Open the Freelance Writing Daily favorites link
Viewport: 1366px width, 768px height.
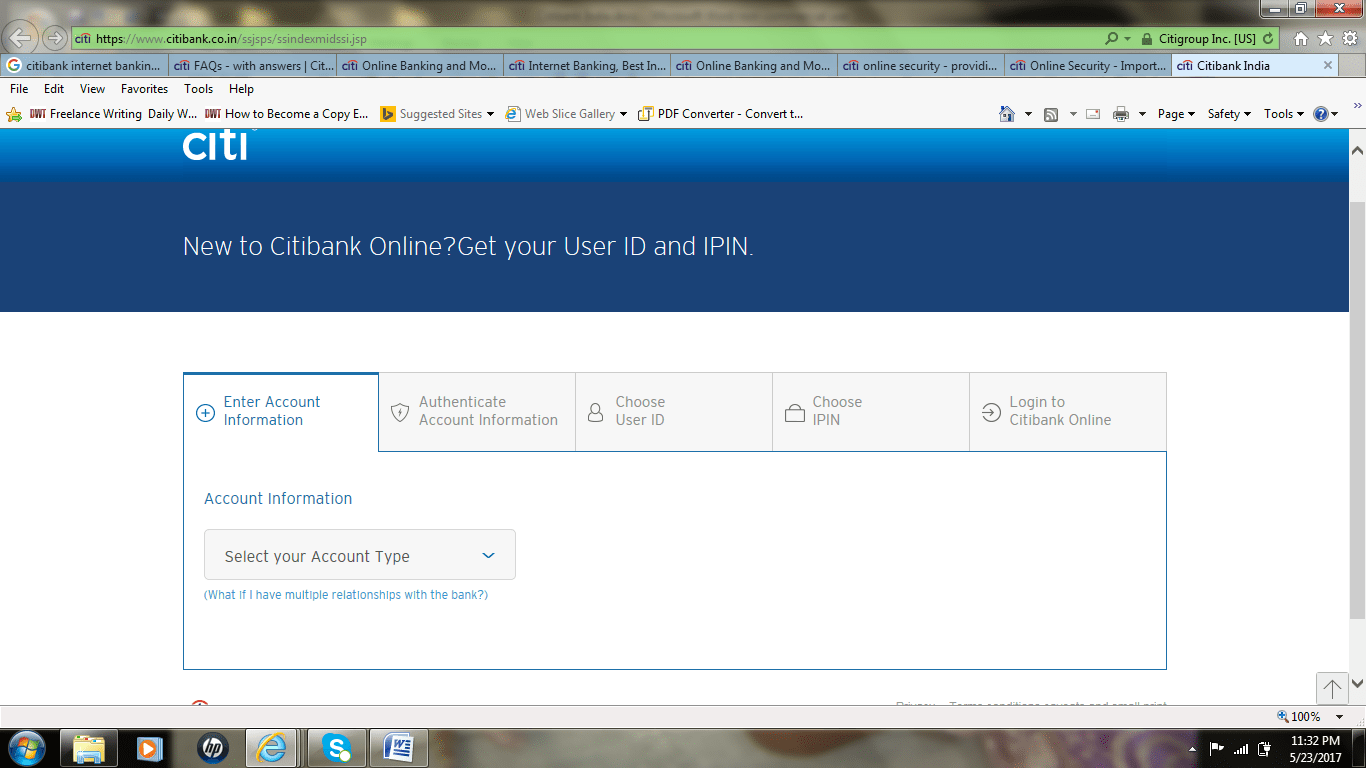pos(113,114)
